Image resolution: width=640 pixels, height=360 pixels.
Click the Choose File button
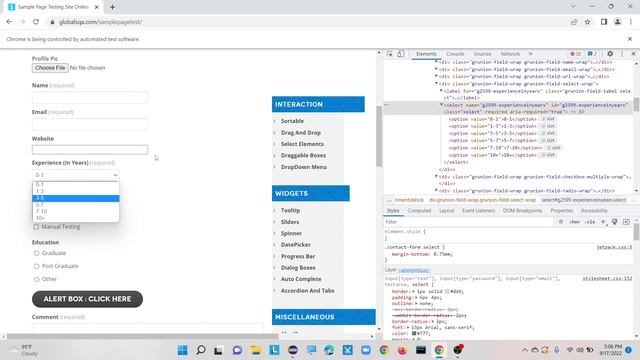[50, 68]
